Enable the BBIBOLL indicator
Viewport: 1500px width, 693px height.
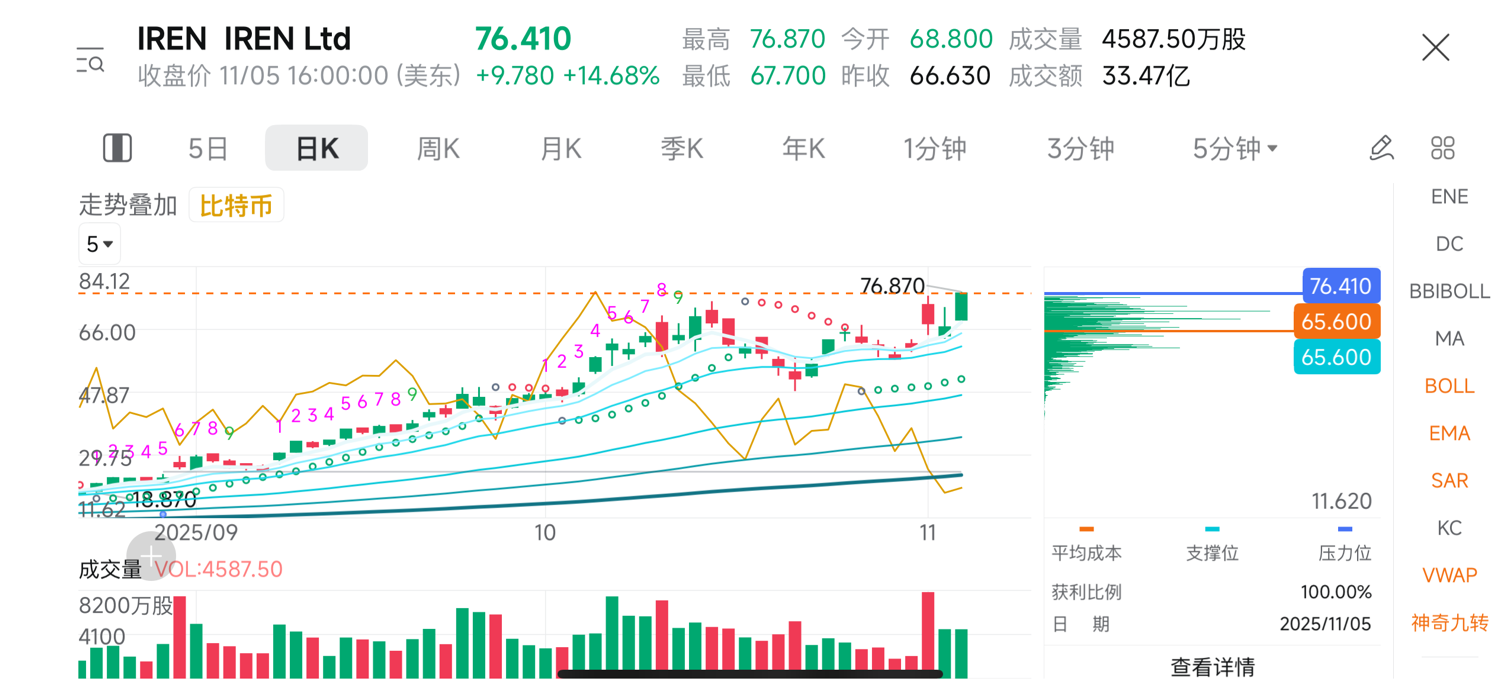coord(1449,291)
